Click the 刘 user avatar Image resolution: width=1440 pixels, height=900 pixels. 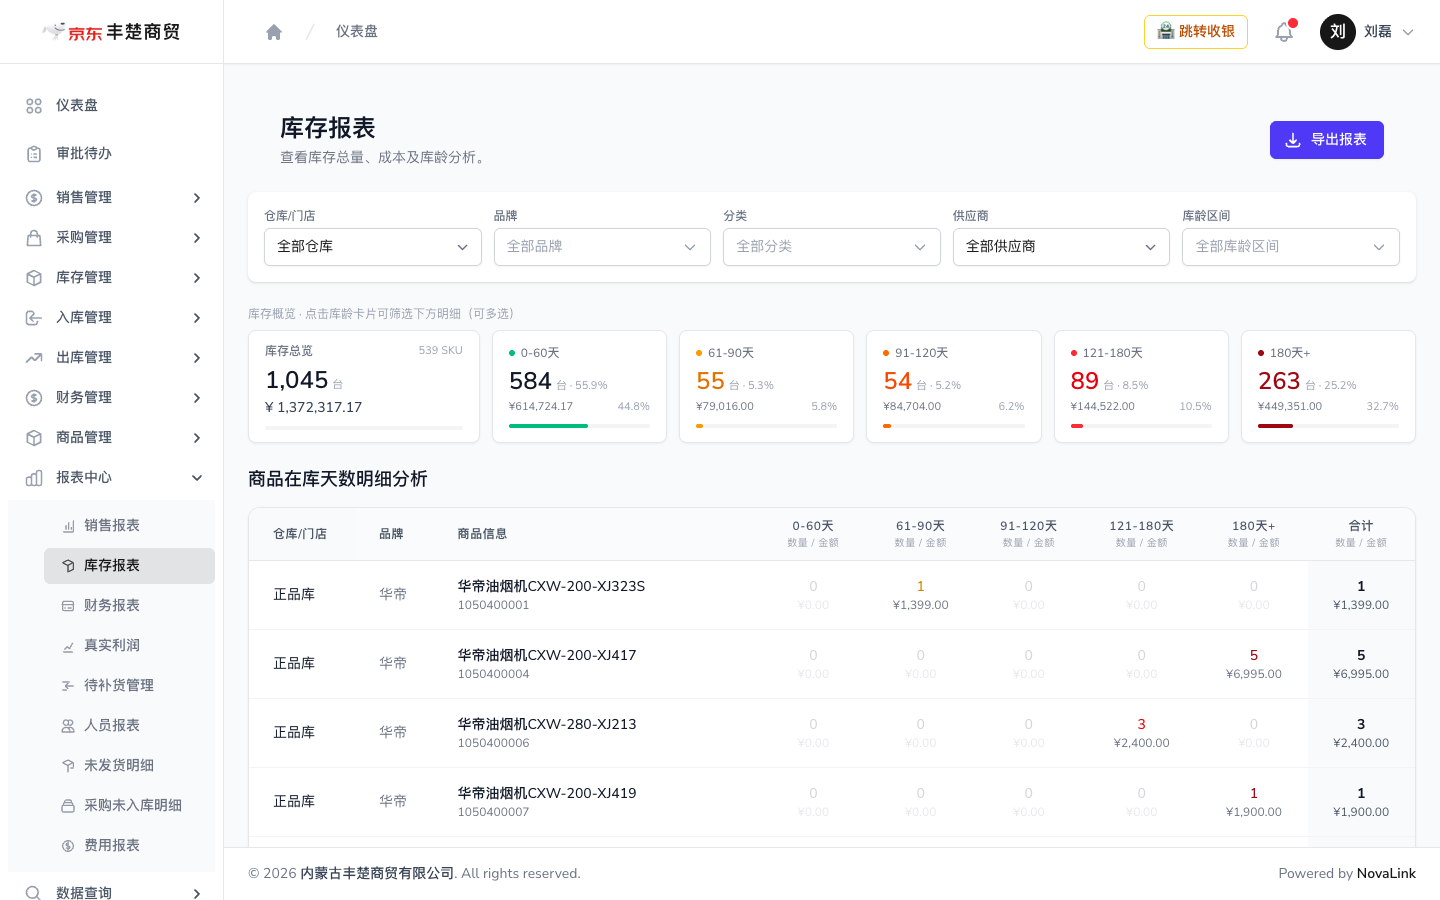pos(1338,32)
